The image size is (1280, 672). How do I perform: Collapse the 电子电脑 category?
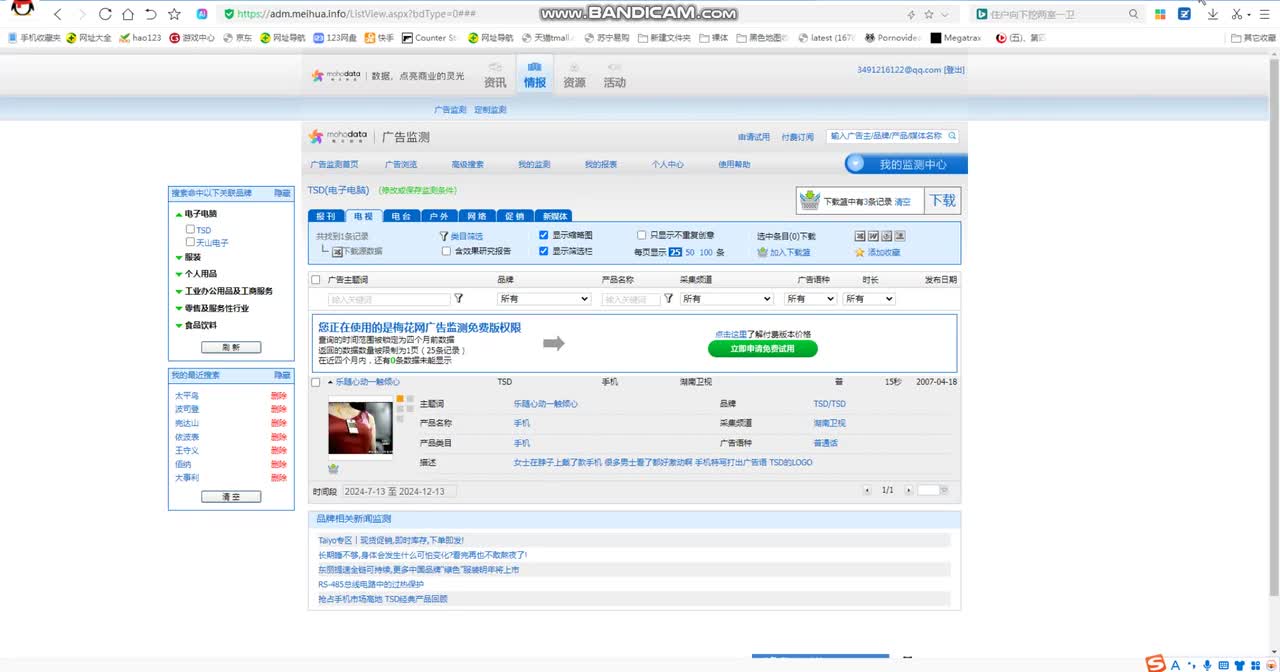point(179,214)
